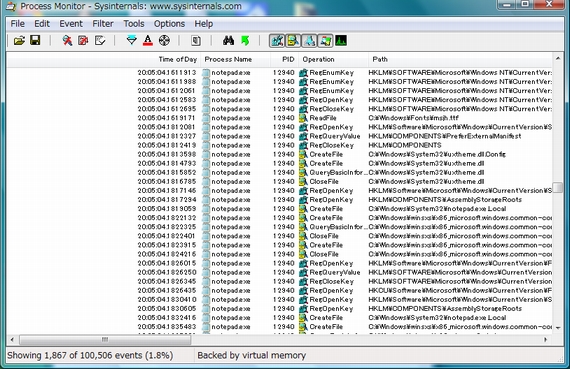
Task: Select the HKCU\Software path row
Action: coord(460,291)
